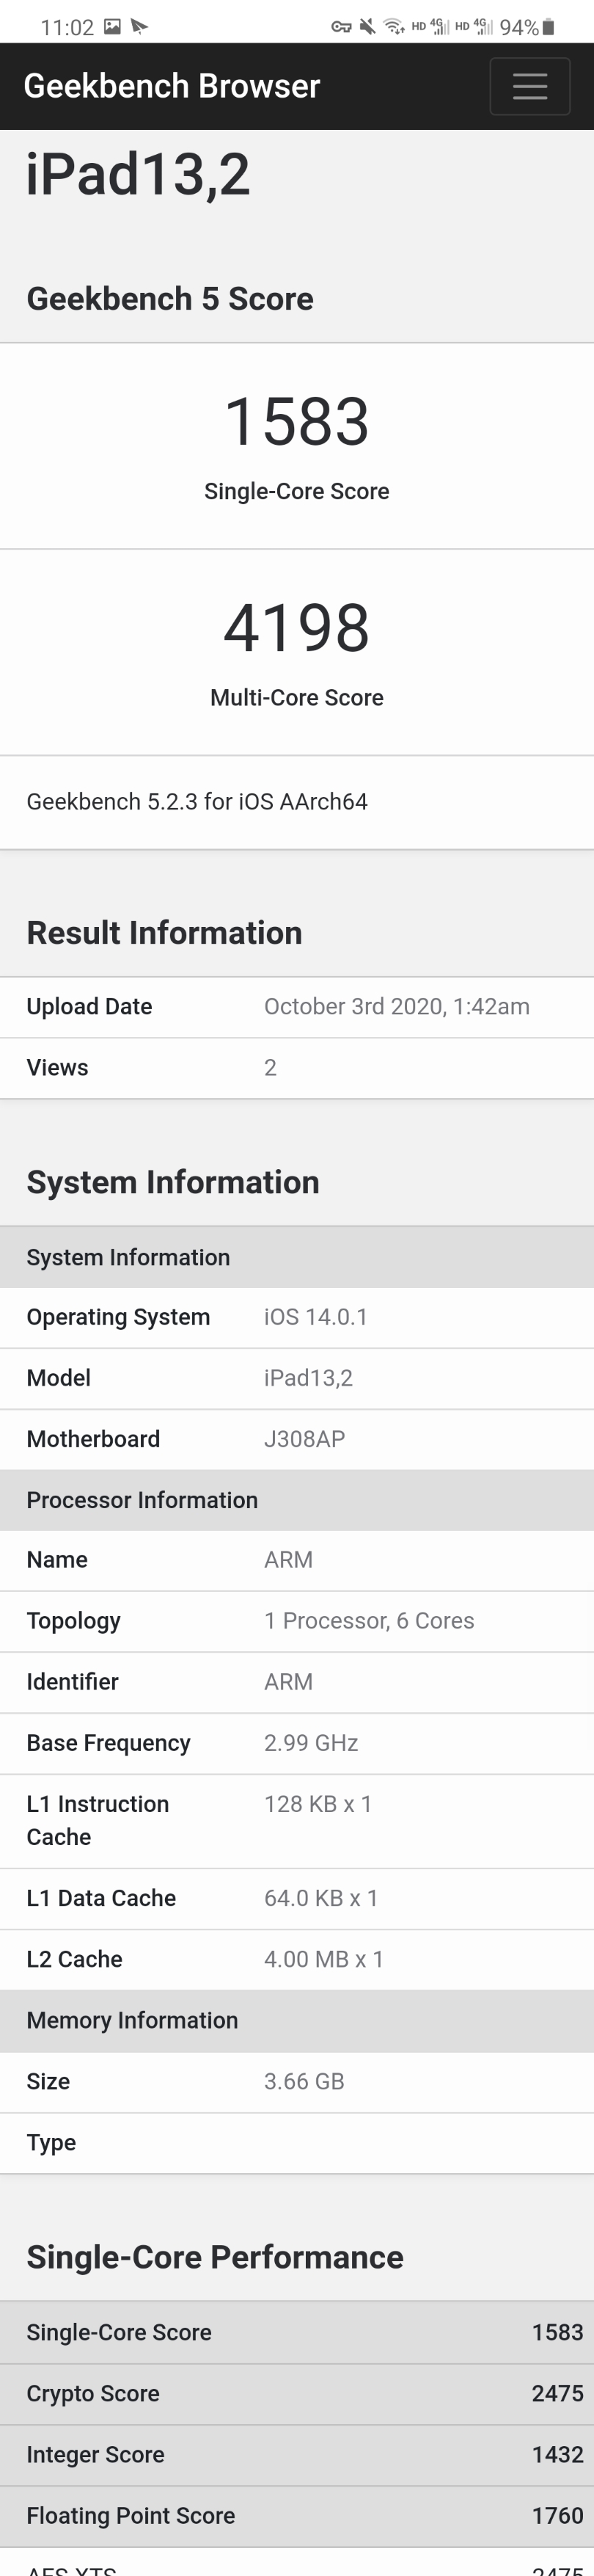Select the memory size 3.66 GB

pos(304,2081)
